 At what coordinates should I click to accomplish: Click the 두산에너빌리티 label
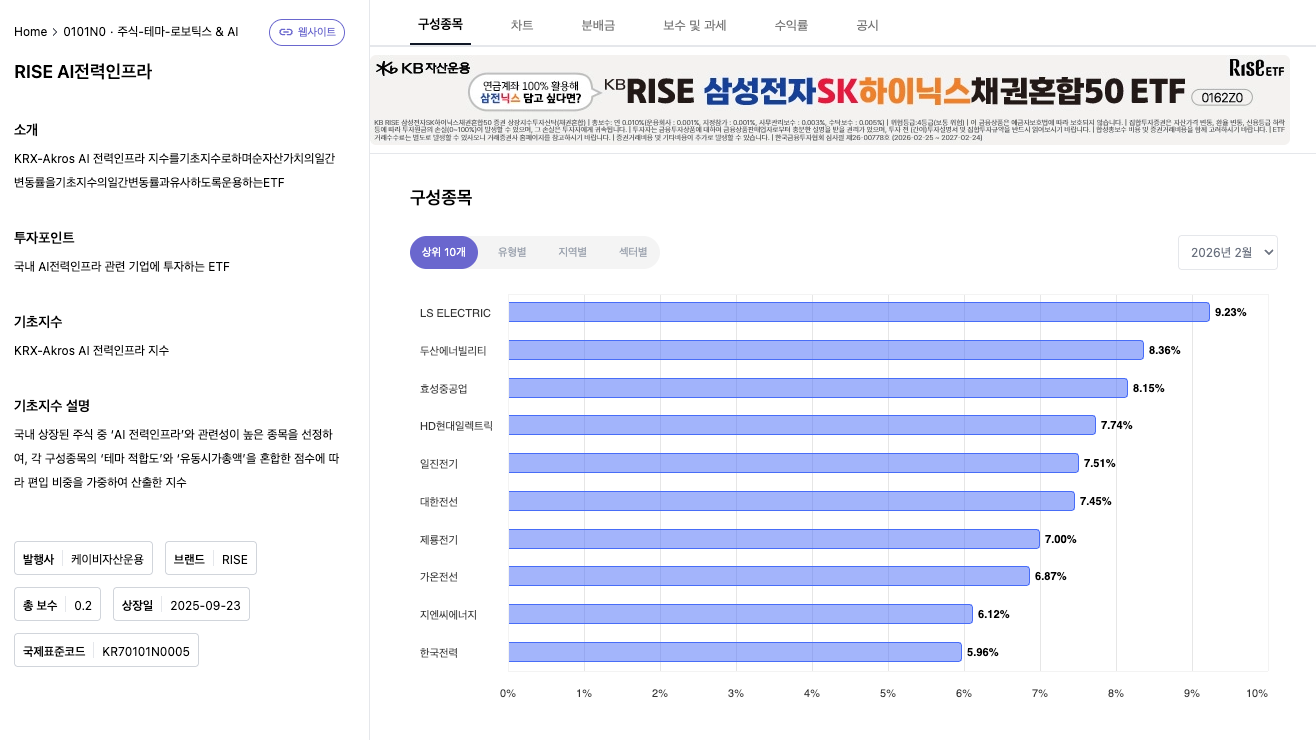tap(453, 351)
